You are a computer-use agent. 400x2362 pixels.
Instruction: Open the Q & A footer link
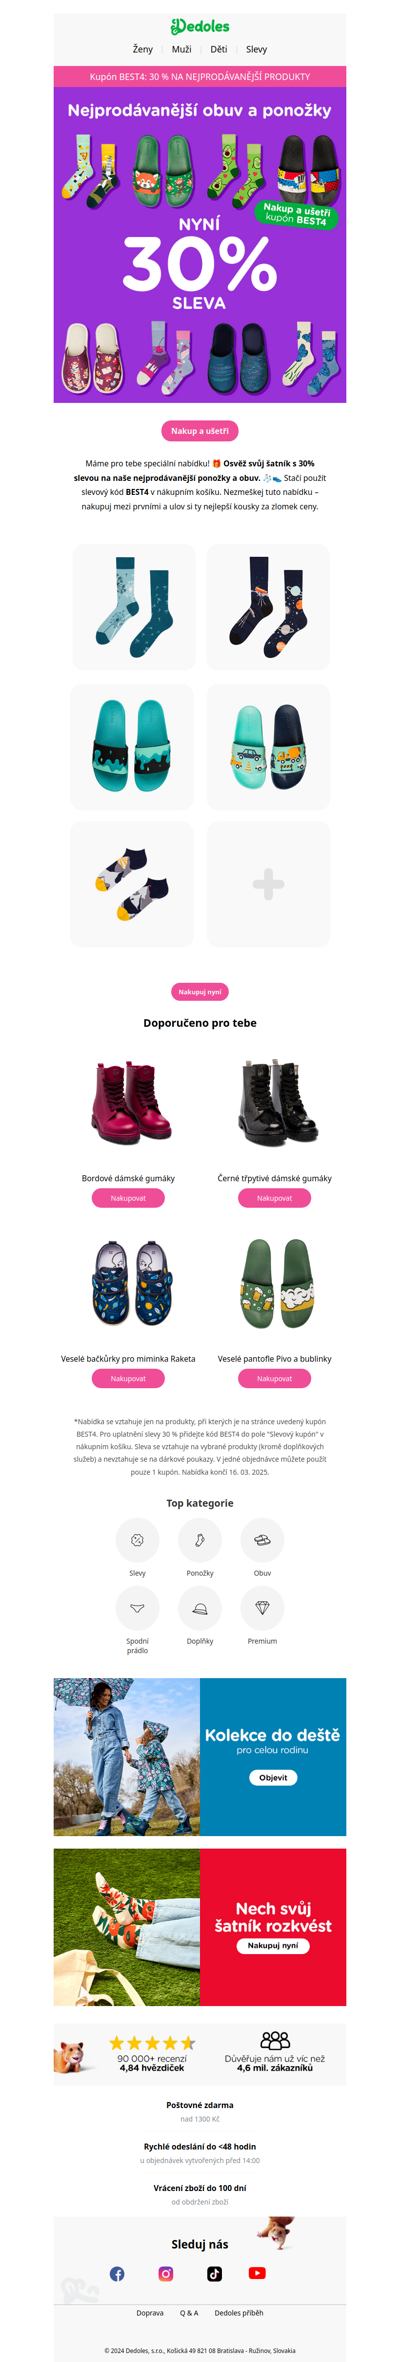[x=189, y=2312]
